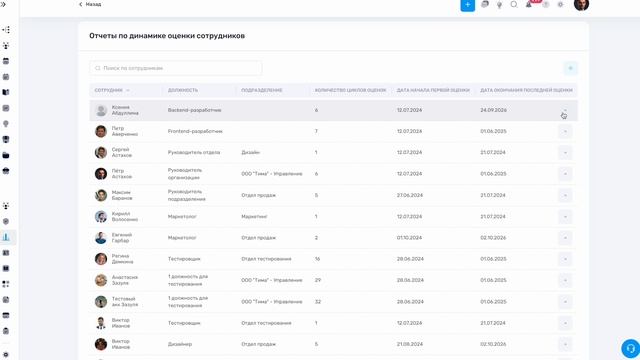Open row actions for Регина Демкина
Viewport: 640px width, 360px height.
(565, 259)
